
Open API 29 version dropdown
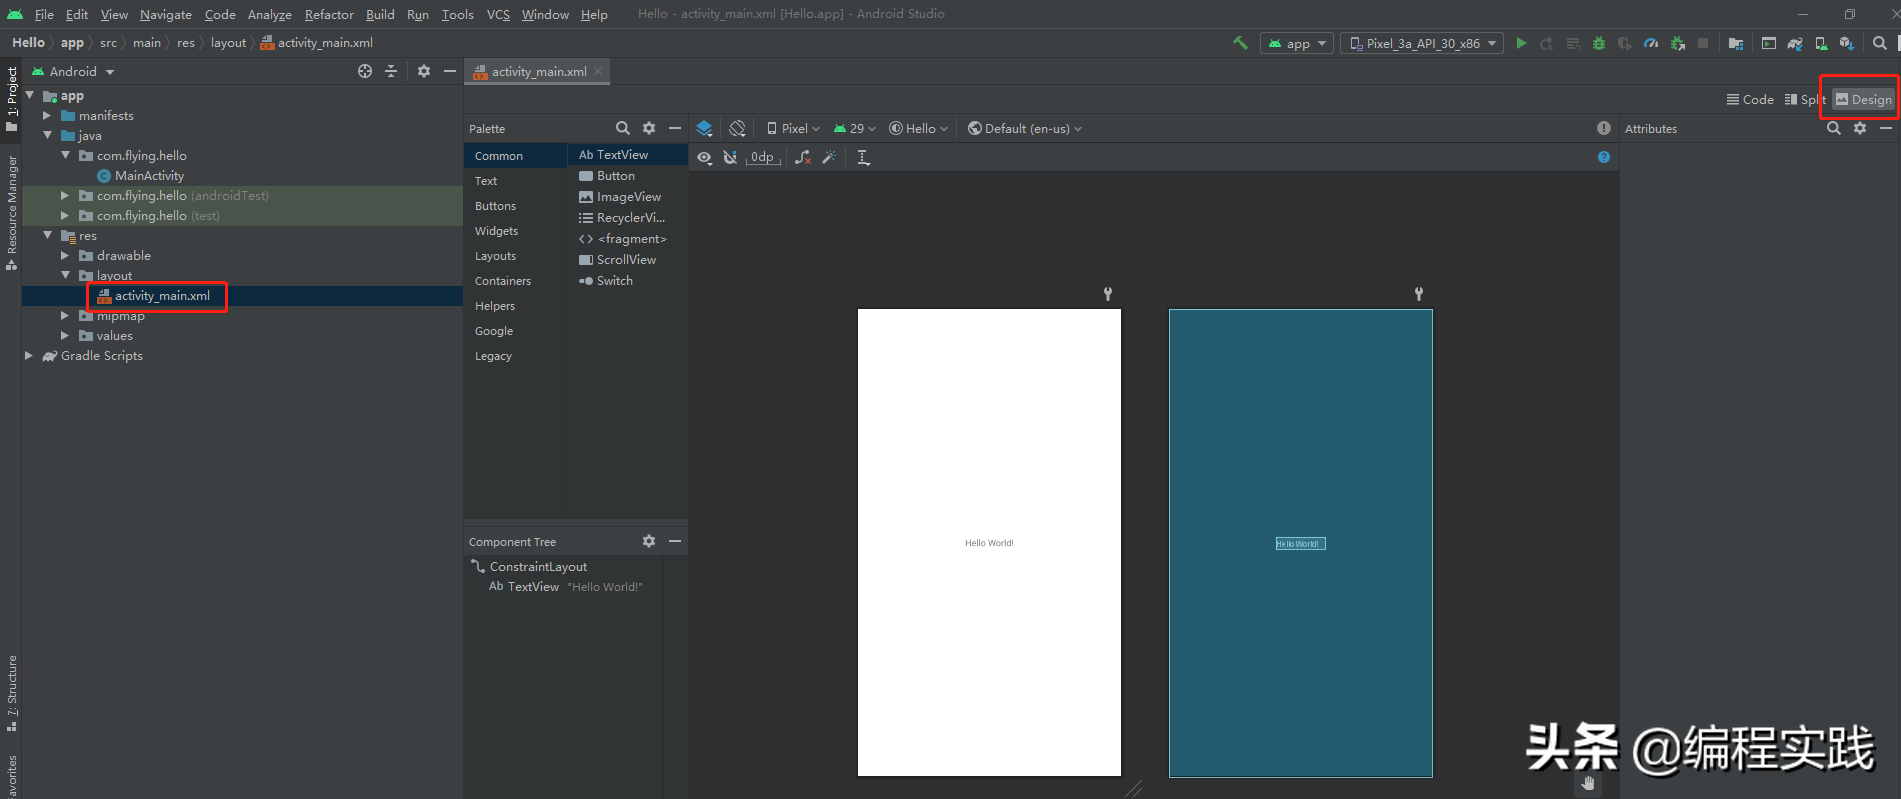click(855, 128)
